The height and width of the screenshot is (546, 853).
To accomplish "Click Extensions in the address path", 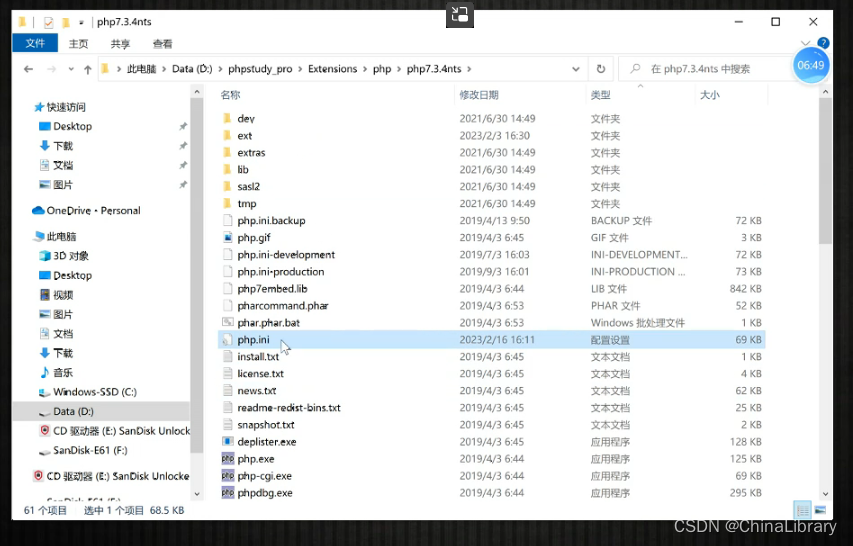I will [332, 69].
